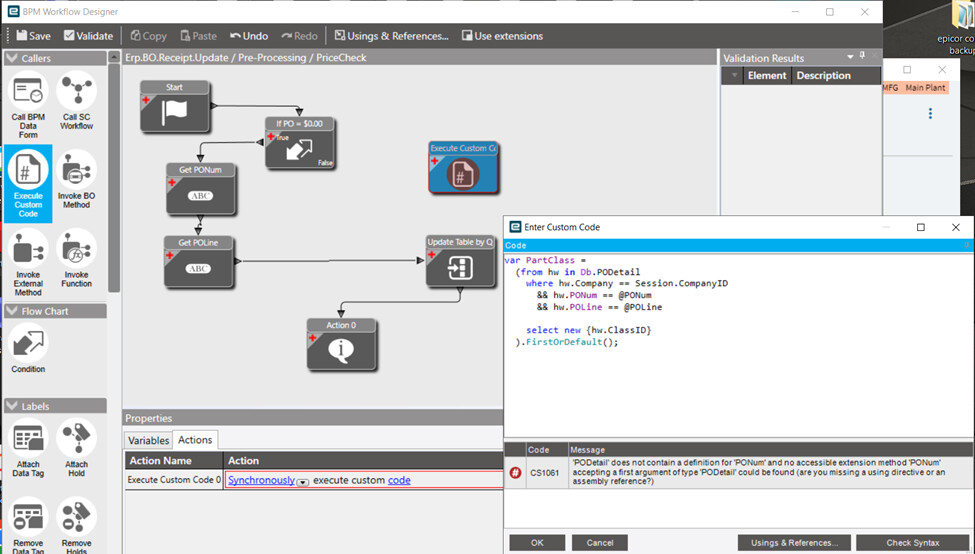Screen dimensions: 975x554
Task: Open the Synchronously dropdown arrow
Action: click(303, 482)
